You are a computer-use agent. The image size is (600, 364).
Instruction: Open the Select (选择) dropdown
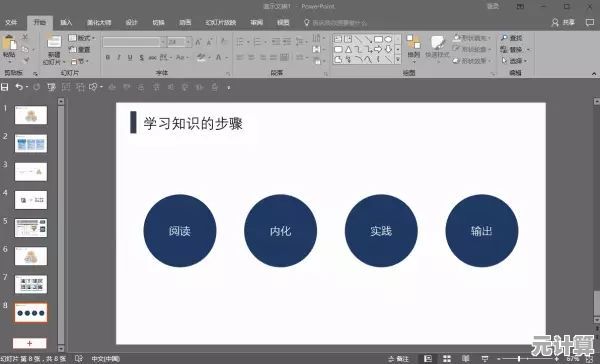tap(515, 61)
